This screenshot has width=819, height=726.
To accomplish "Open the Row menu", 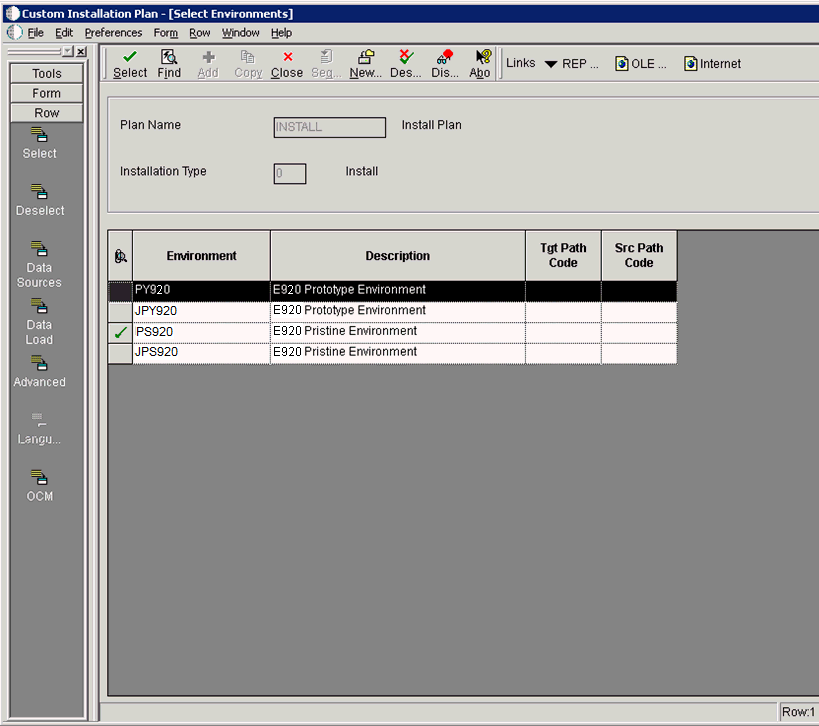I will 200,33.
